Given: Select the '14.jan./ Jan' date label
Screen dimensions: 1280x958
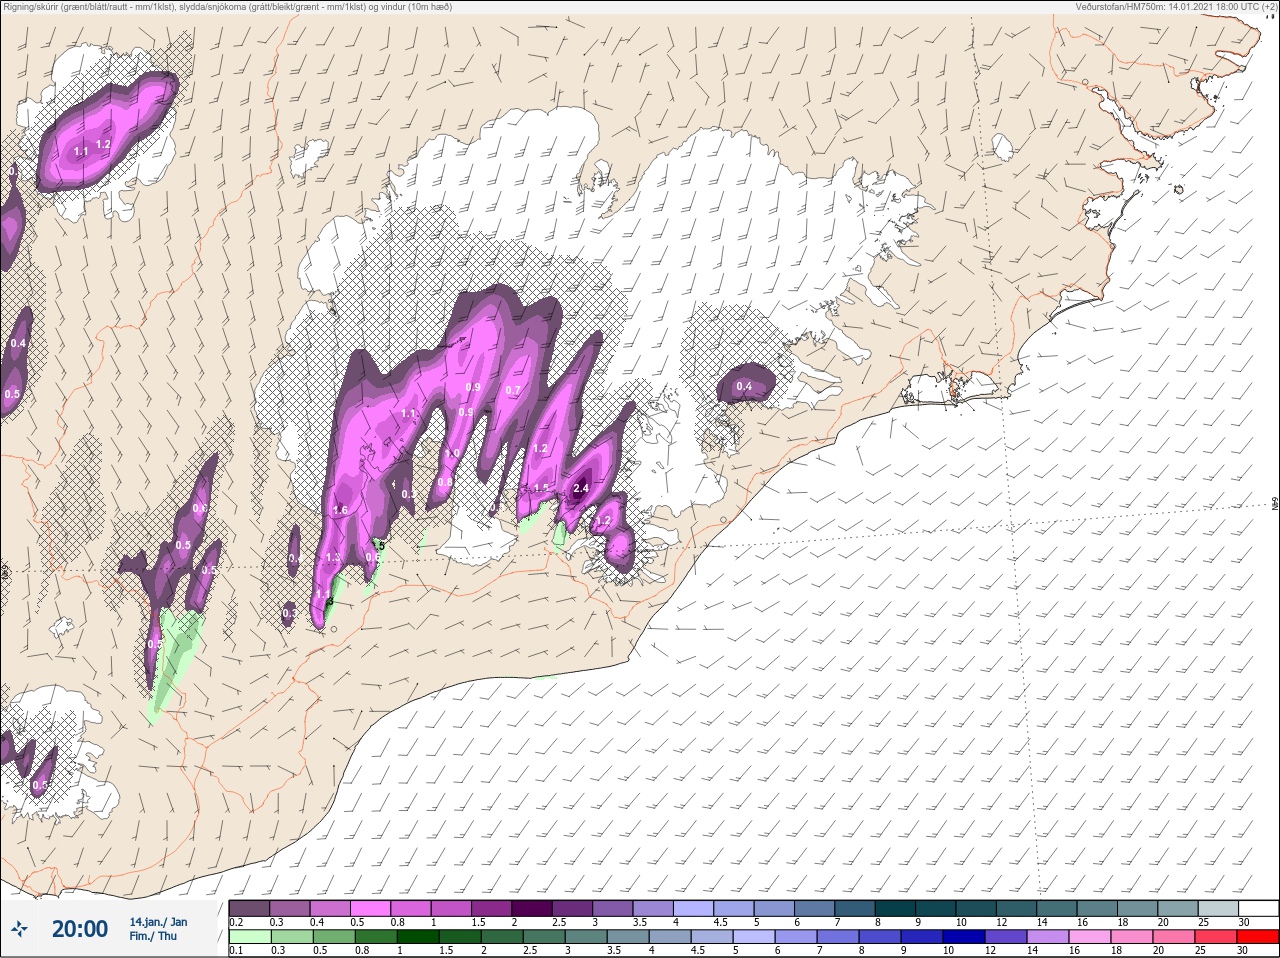Looking at the screenshot, I should coord(158,921).
